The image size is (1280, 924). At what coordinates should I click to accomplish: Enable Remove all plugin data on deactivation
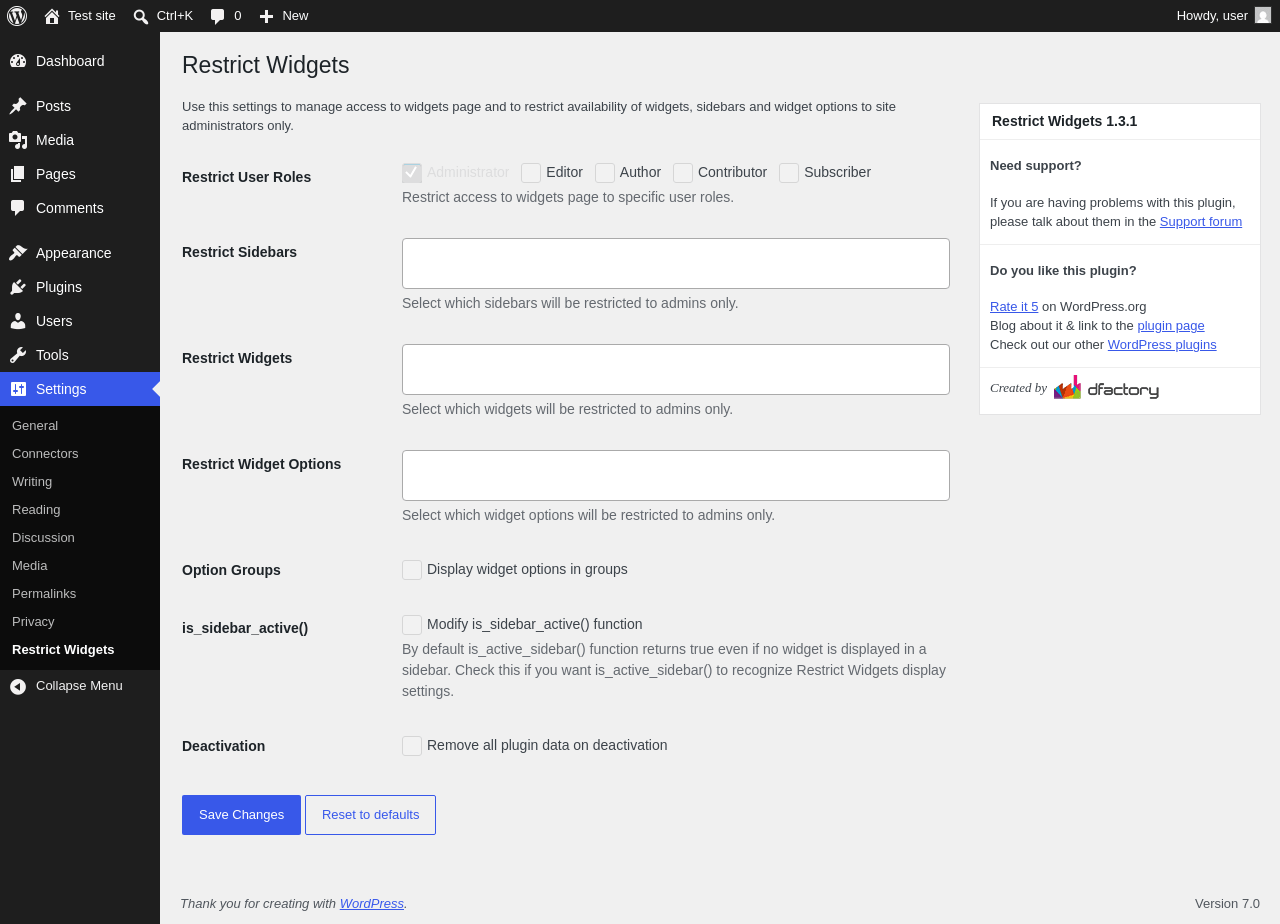412,746
